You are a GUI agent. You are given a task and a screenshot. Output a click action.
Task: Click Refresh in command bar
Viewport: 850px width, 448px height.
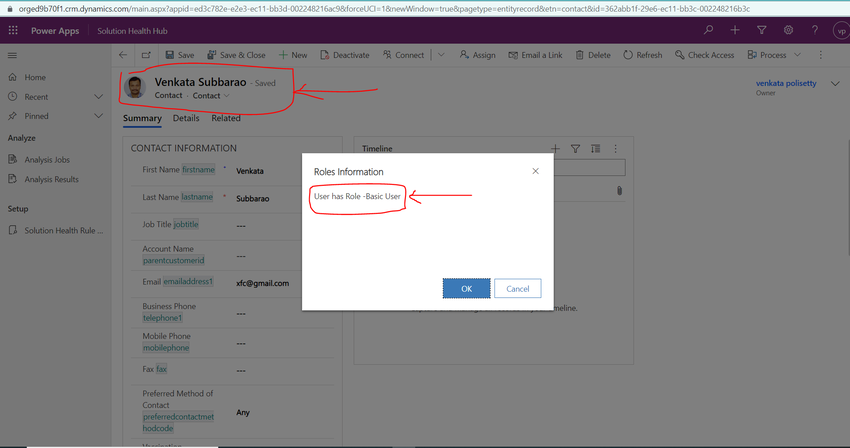pos(642,55)
